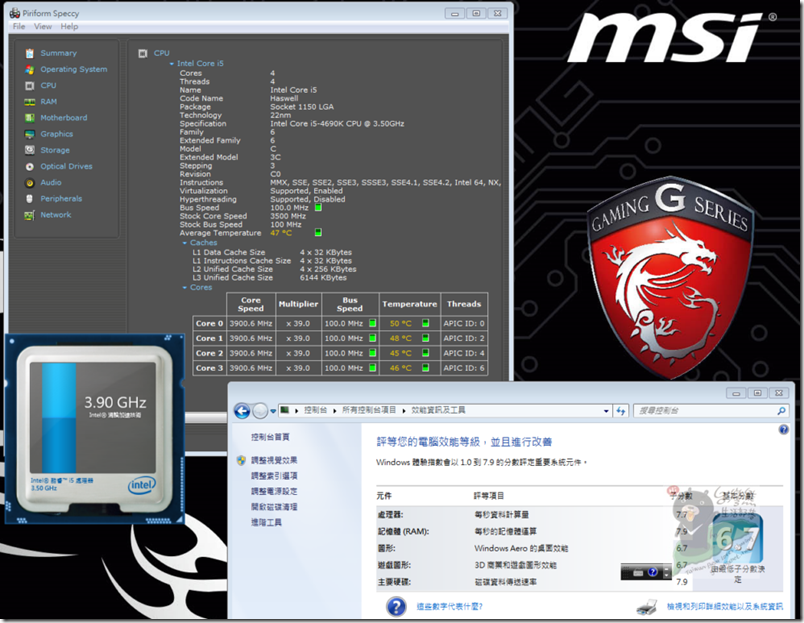Open 控制台首頁 link
This screenshot has height=623, width=804.
pos(270,437)
